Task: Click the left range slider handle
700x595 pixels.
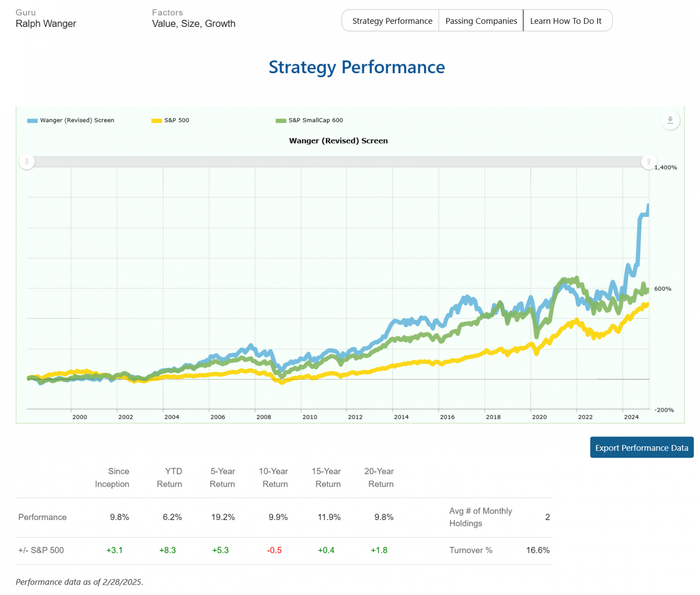Action: pyautogui.click(x=28, y=161)
